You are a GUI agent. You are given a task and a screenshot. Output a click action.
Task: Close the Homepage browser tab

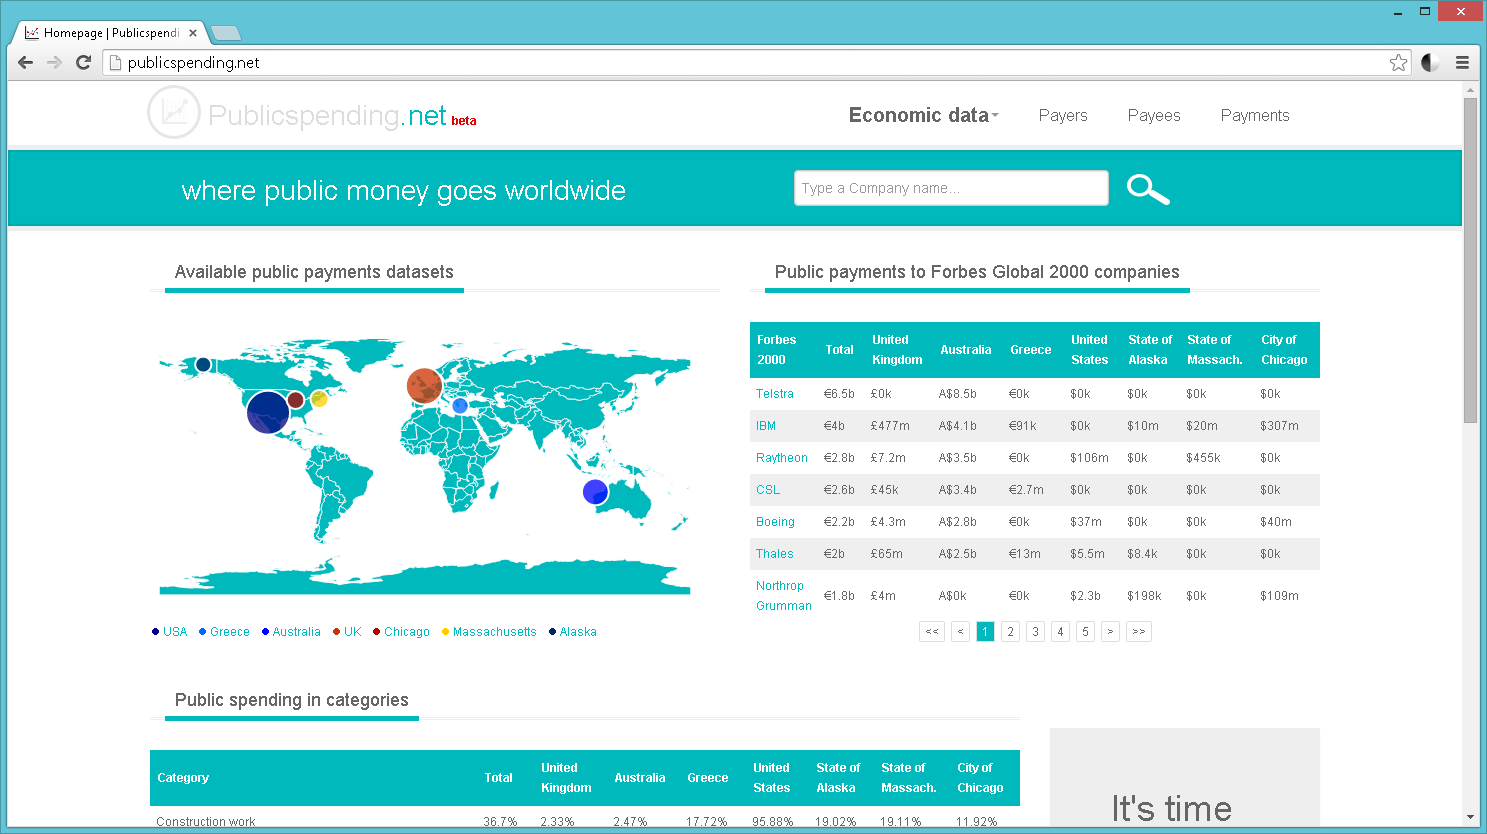pyautogui.click(x=193, y=33)
